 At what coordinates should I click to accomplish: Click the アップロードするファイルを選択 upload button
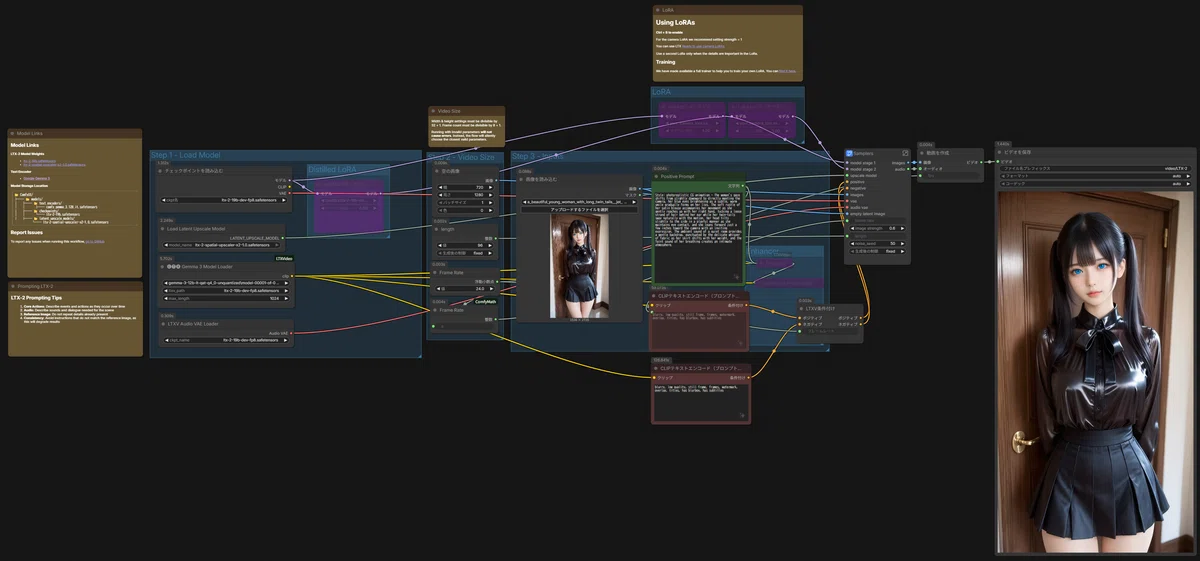point(580,210)
